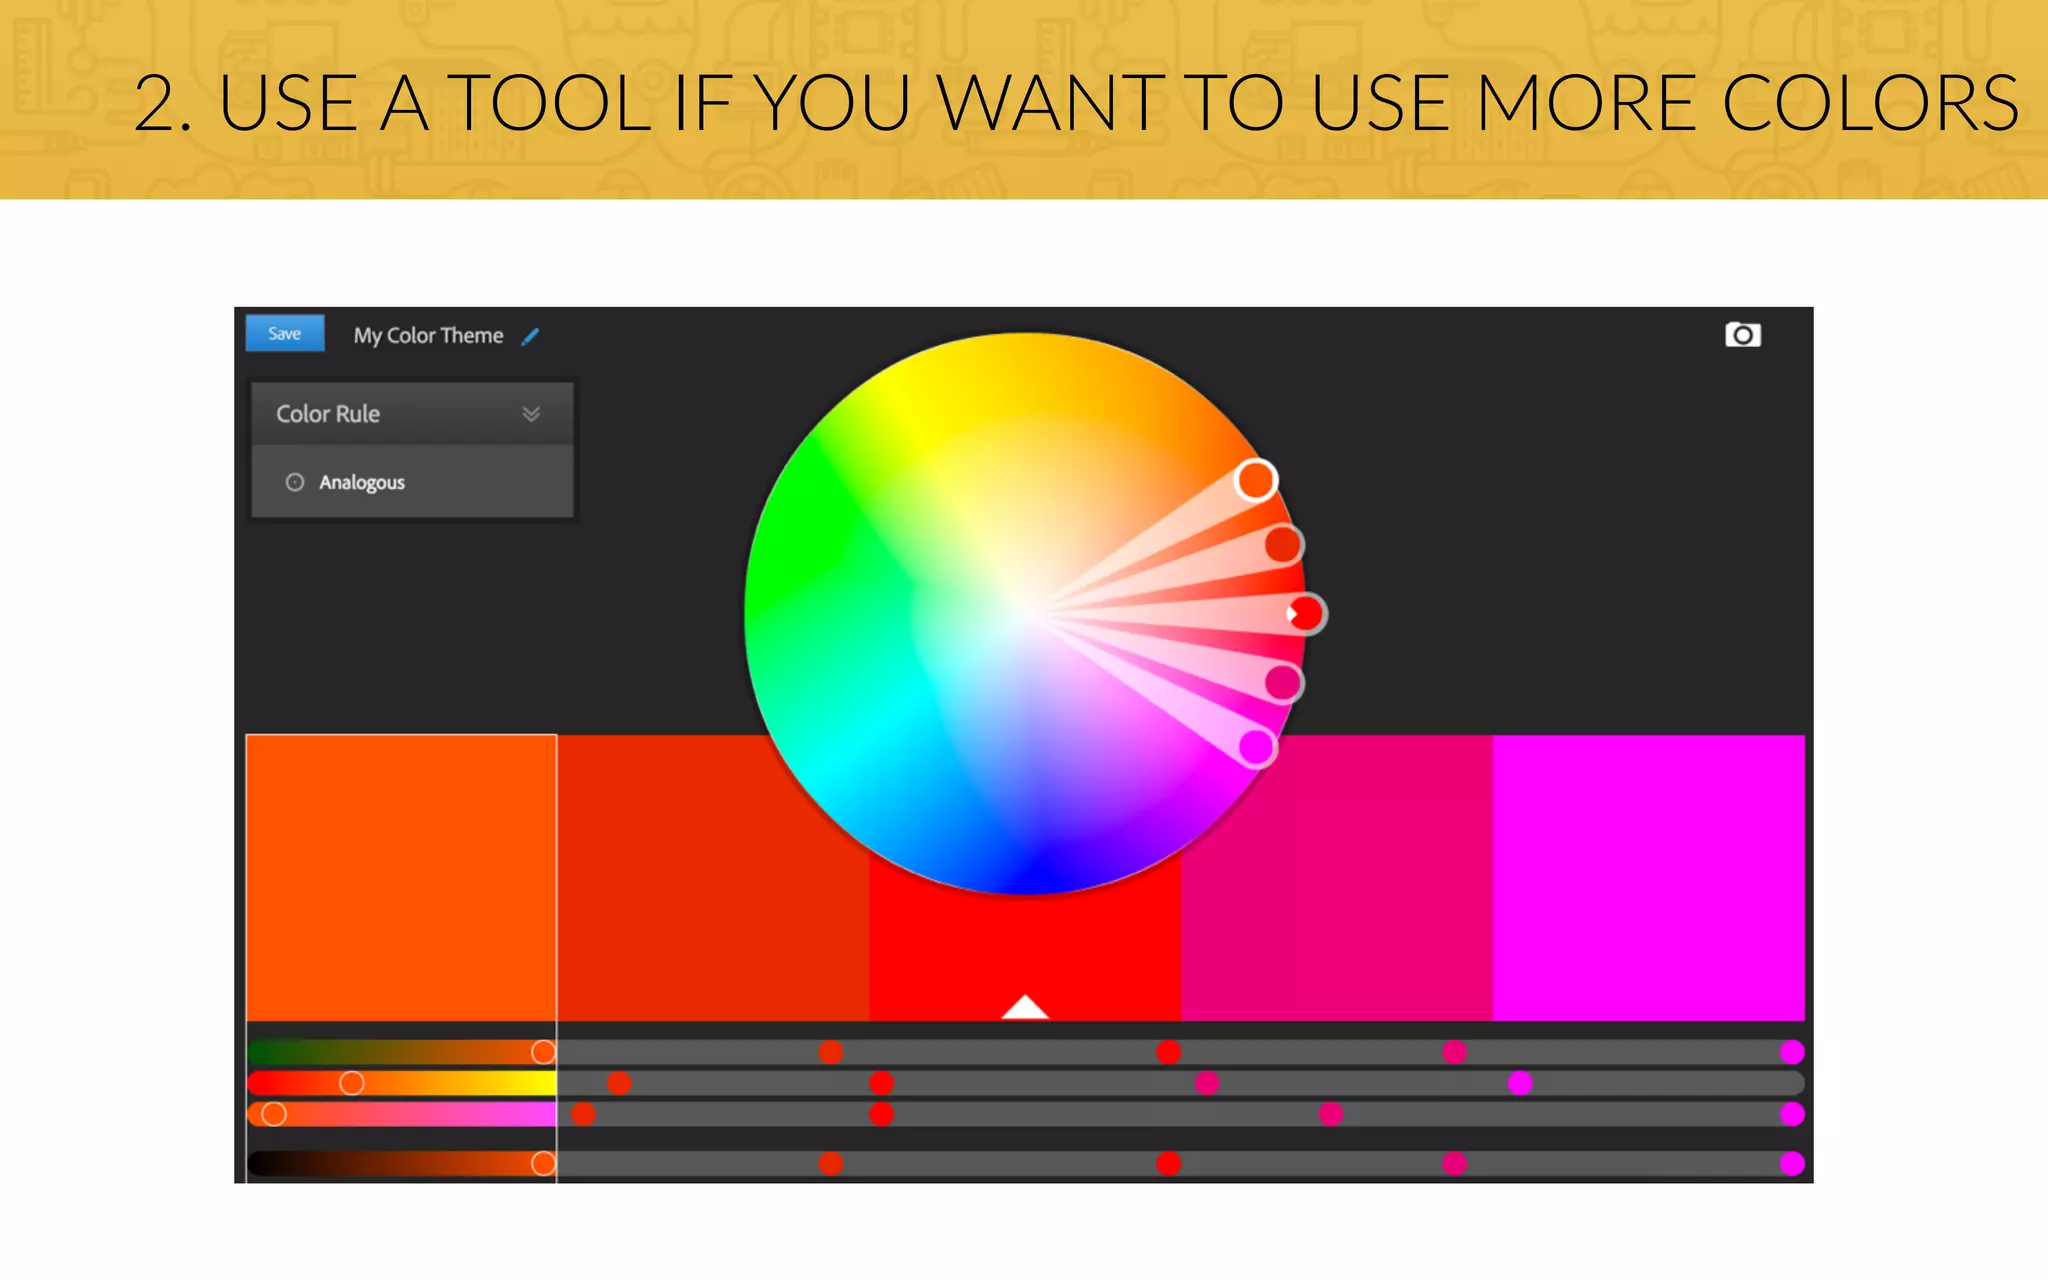Select the orange swatch in the palette
Image resolution: width=2048 pixels, height=1280 pixels.
click(x=401, y=878)
